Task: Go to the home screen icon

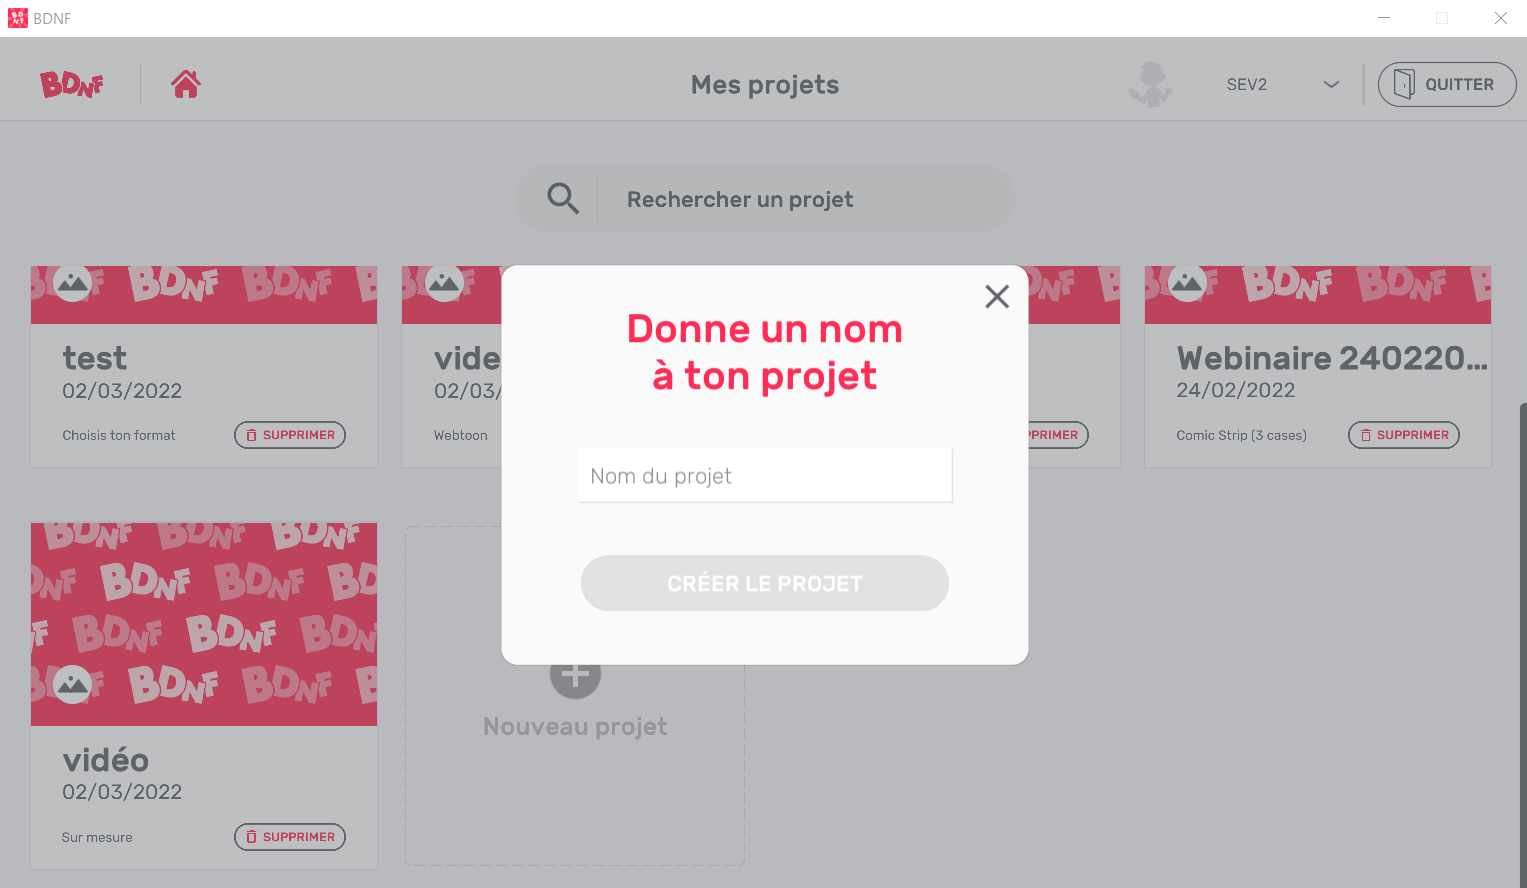Action: [186, 84]
